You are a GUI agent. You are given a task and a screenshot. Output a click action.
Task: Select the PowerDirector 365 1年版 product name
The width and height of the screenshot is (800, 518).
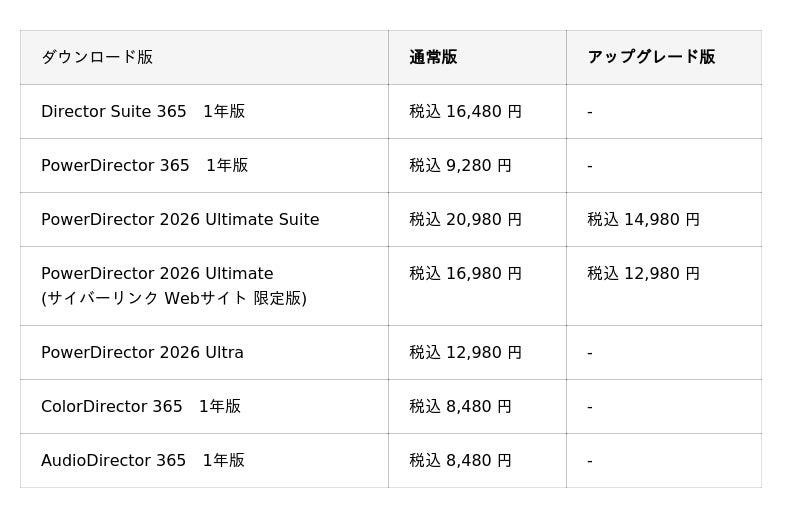144,165
